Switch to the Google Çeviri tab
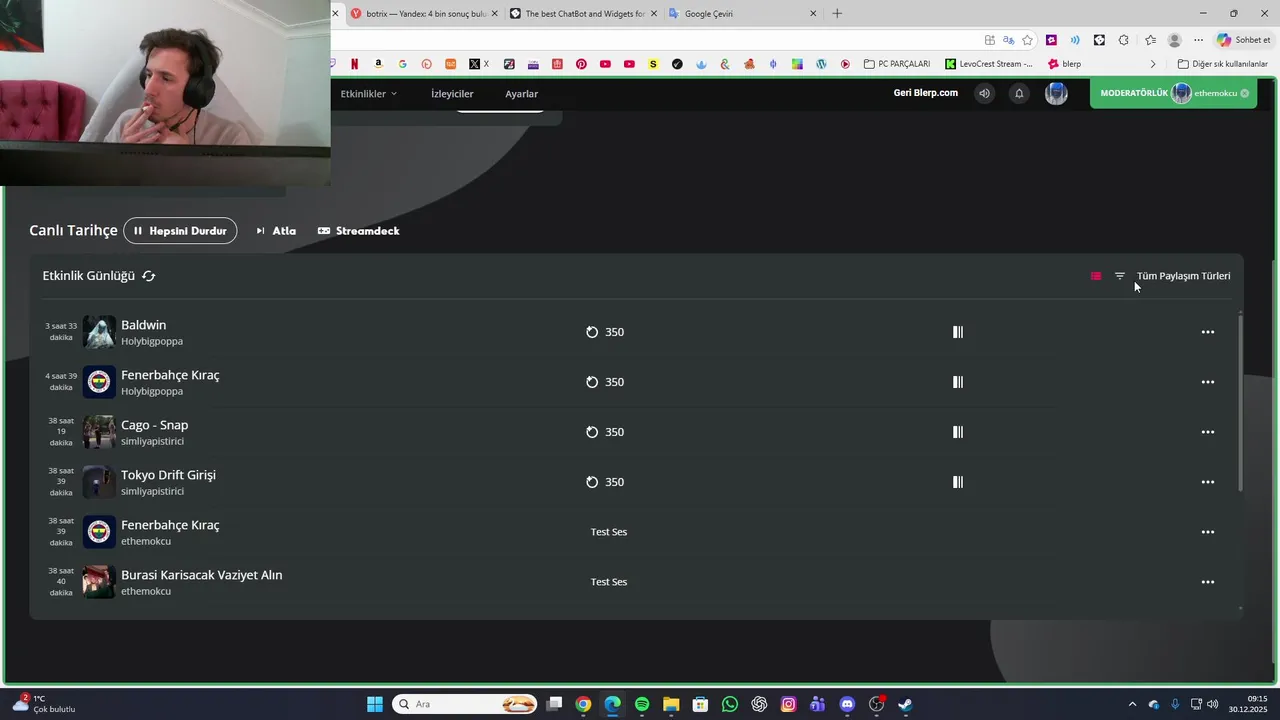Viewport: 1280px width, 720px height. click(742, 14)
